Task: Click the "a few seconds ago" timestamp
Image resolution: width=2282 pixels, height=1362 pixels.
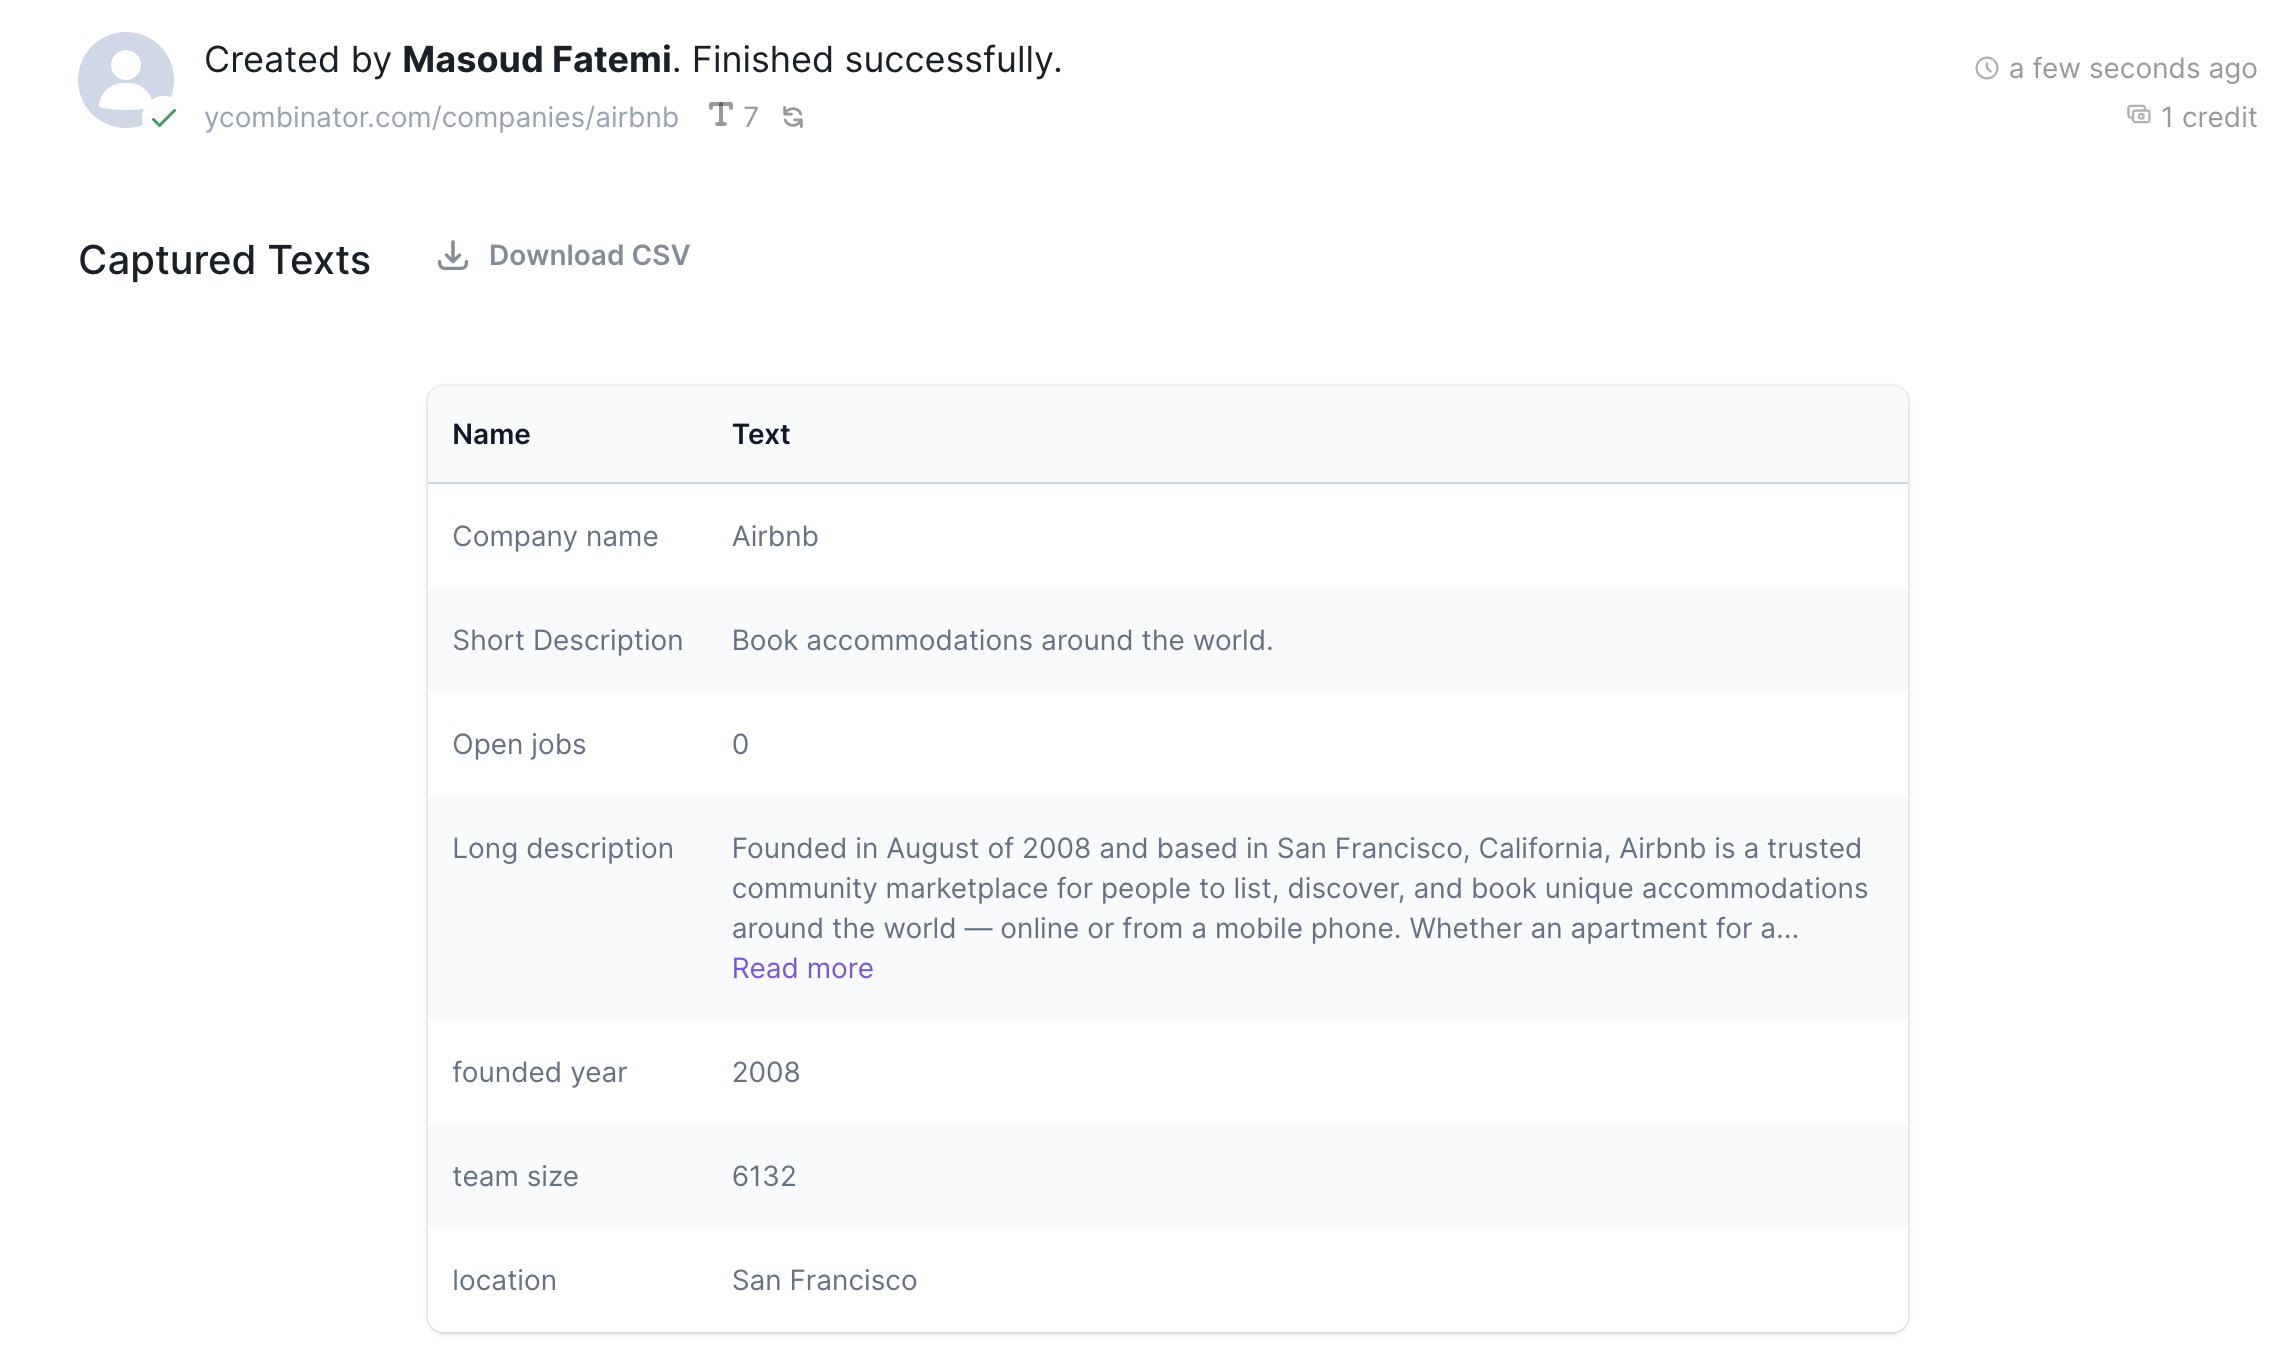Action: [x=2132, y=68]
